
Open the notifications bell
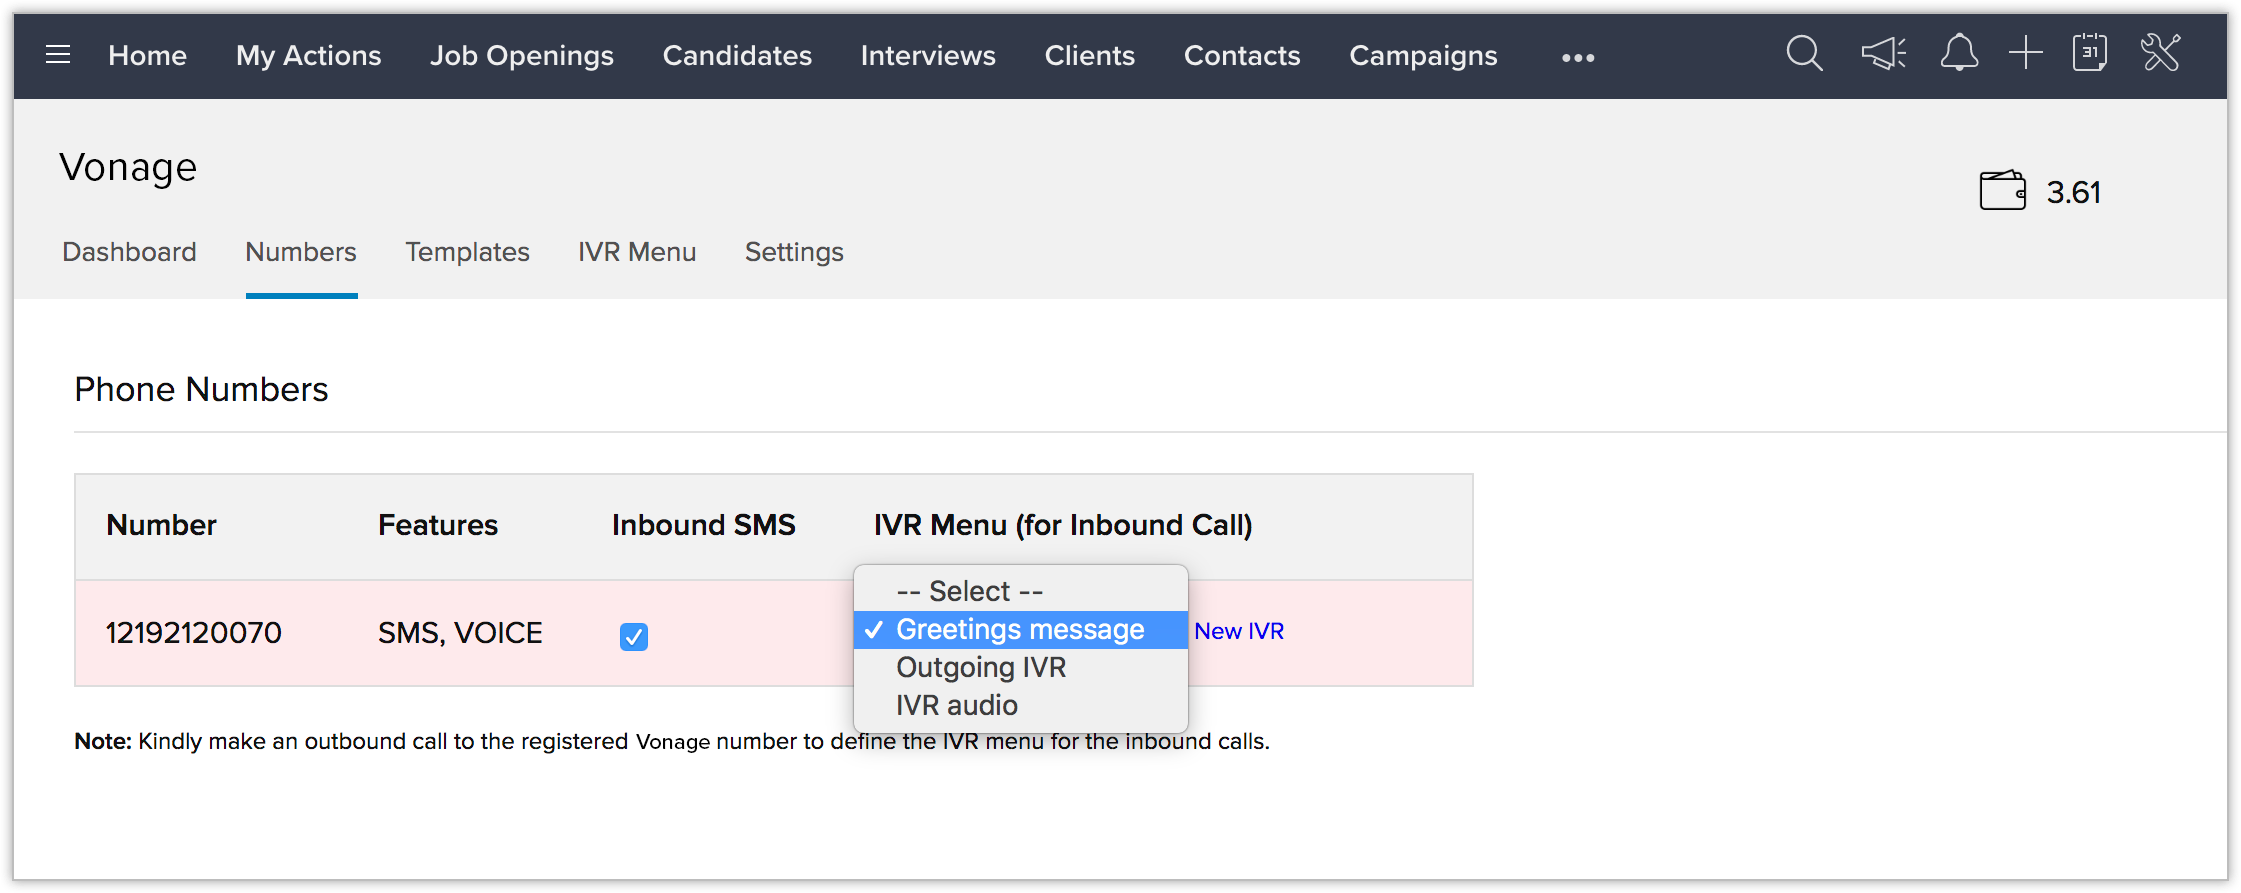1959,53
